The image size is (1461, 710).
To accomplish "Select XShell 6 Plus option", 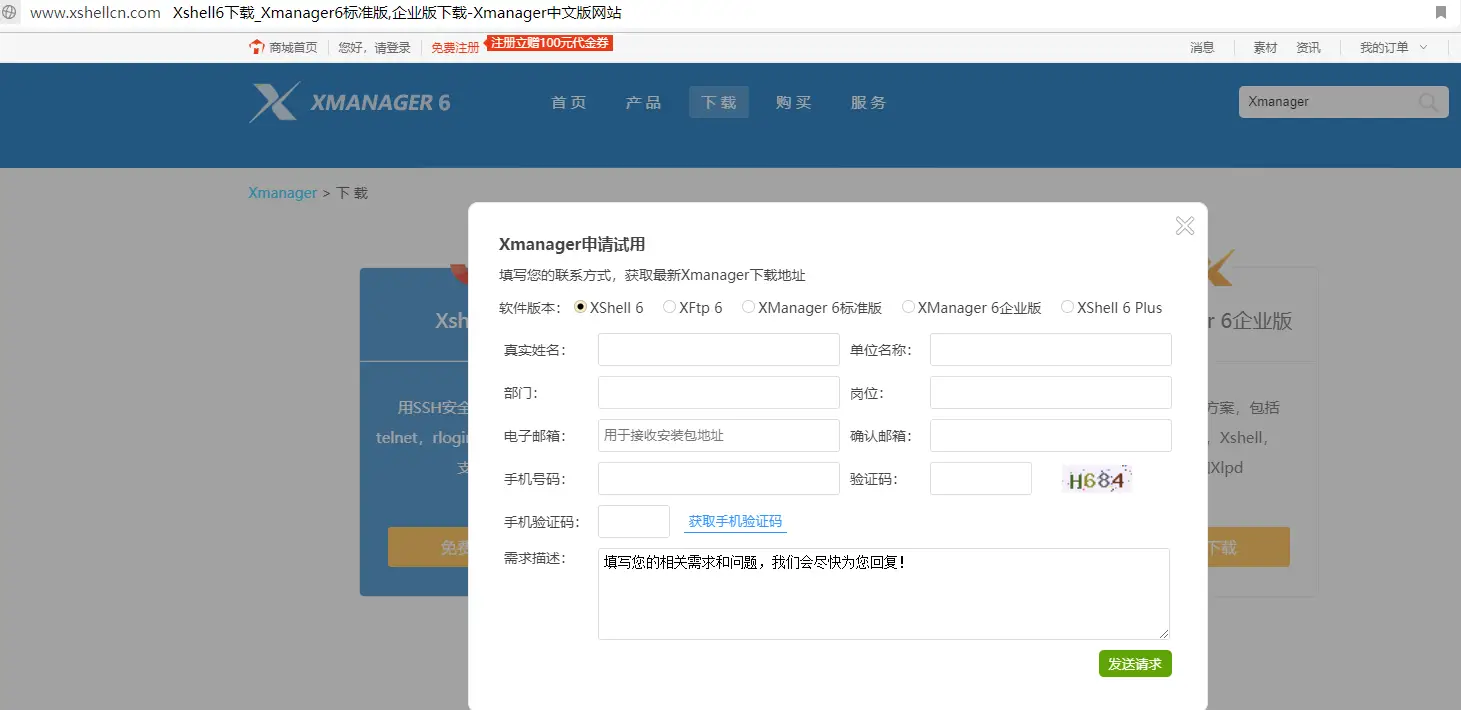I will pos(1067,307).
